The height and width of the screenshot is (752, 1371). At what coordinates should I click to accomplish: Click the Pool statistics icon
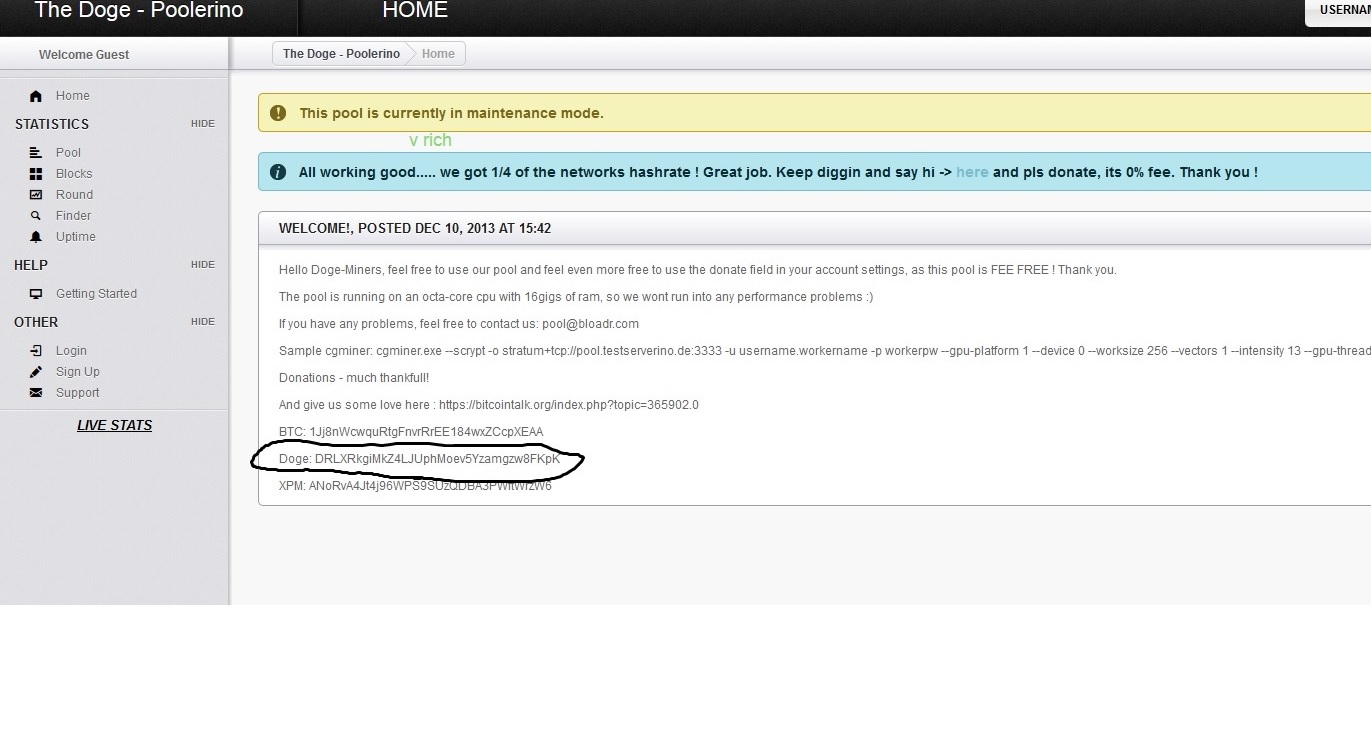36,153
